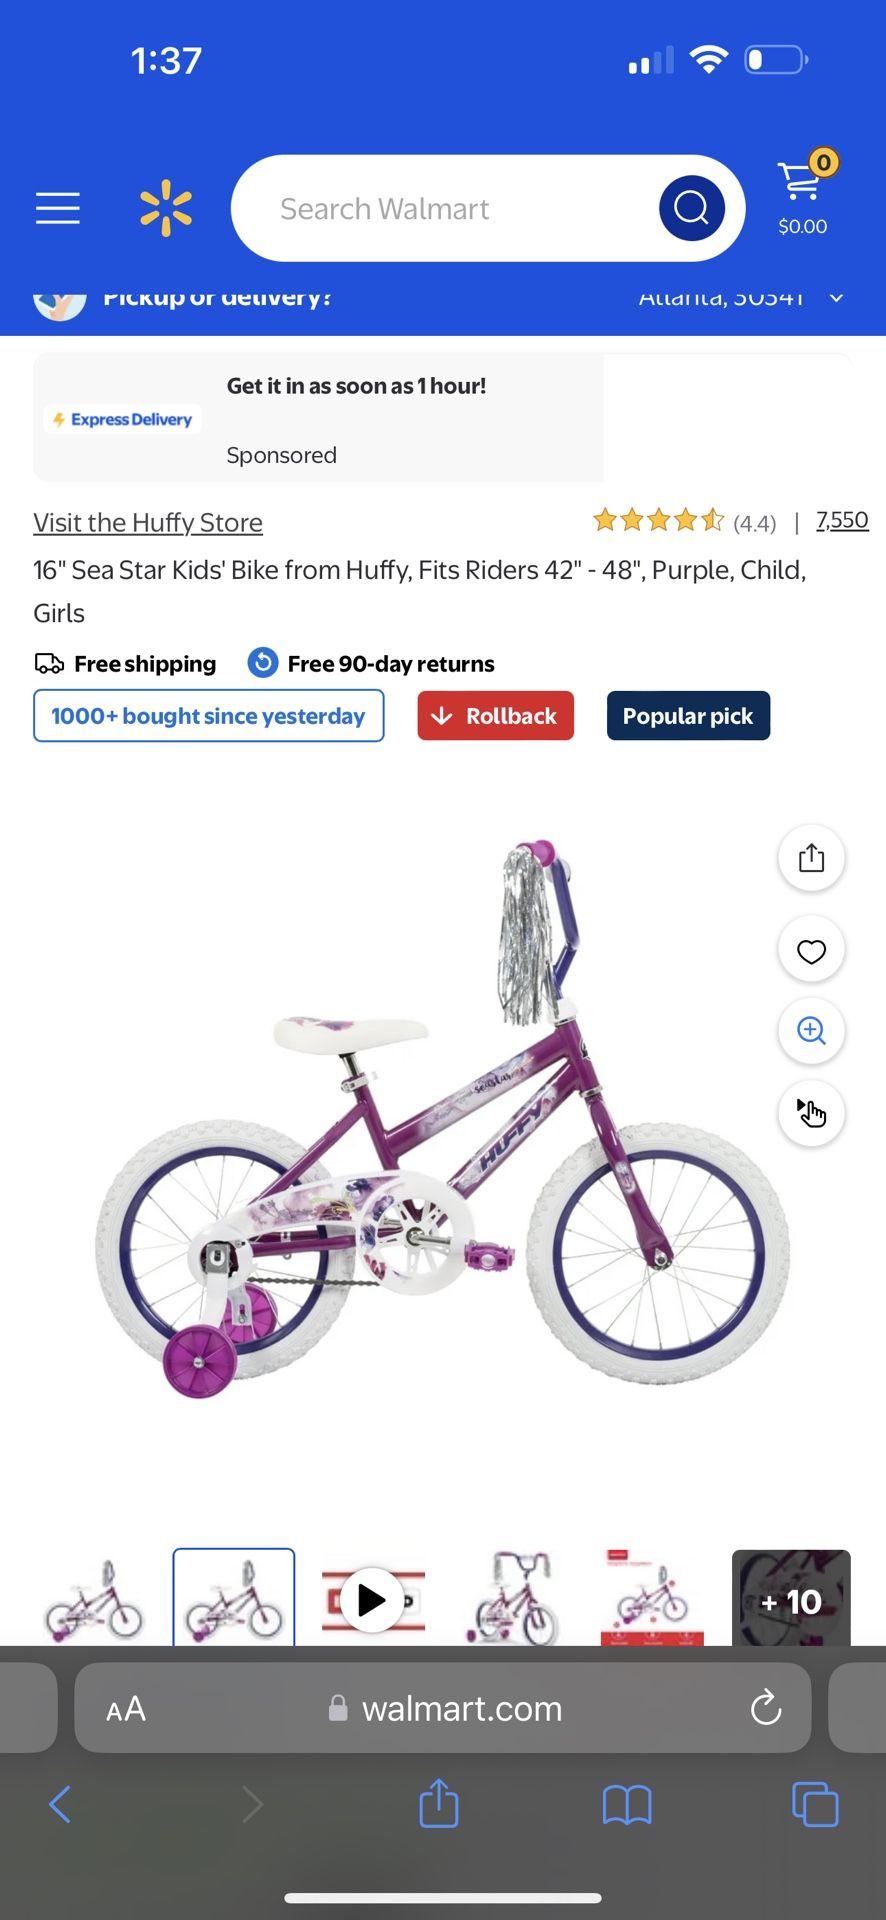Select the highlighted bike thumbnail
The height and width of the screenshot is (1920, 886).
pyautogui.click(x=234, y=1597)
